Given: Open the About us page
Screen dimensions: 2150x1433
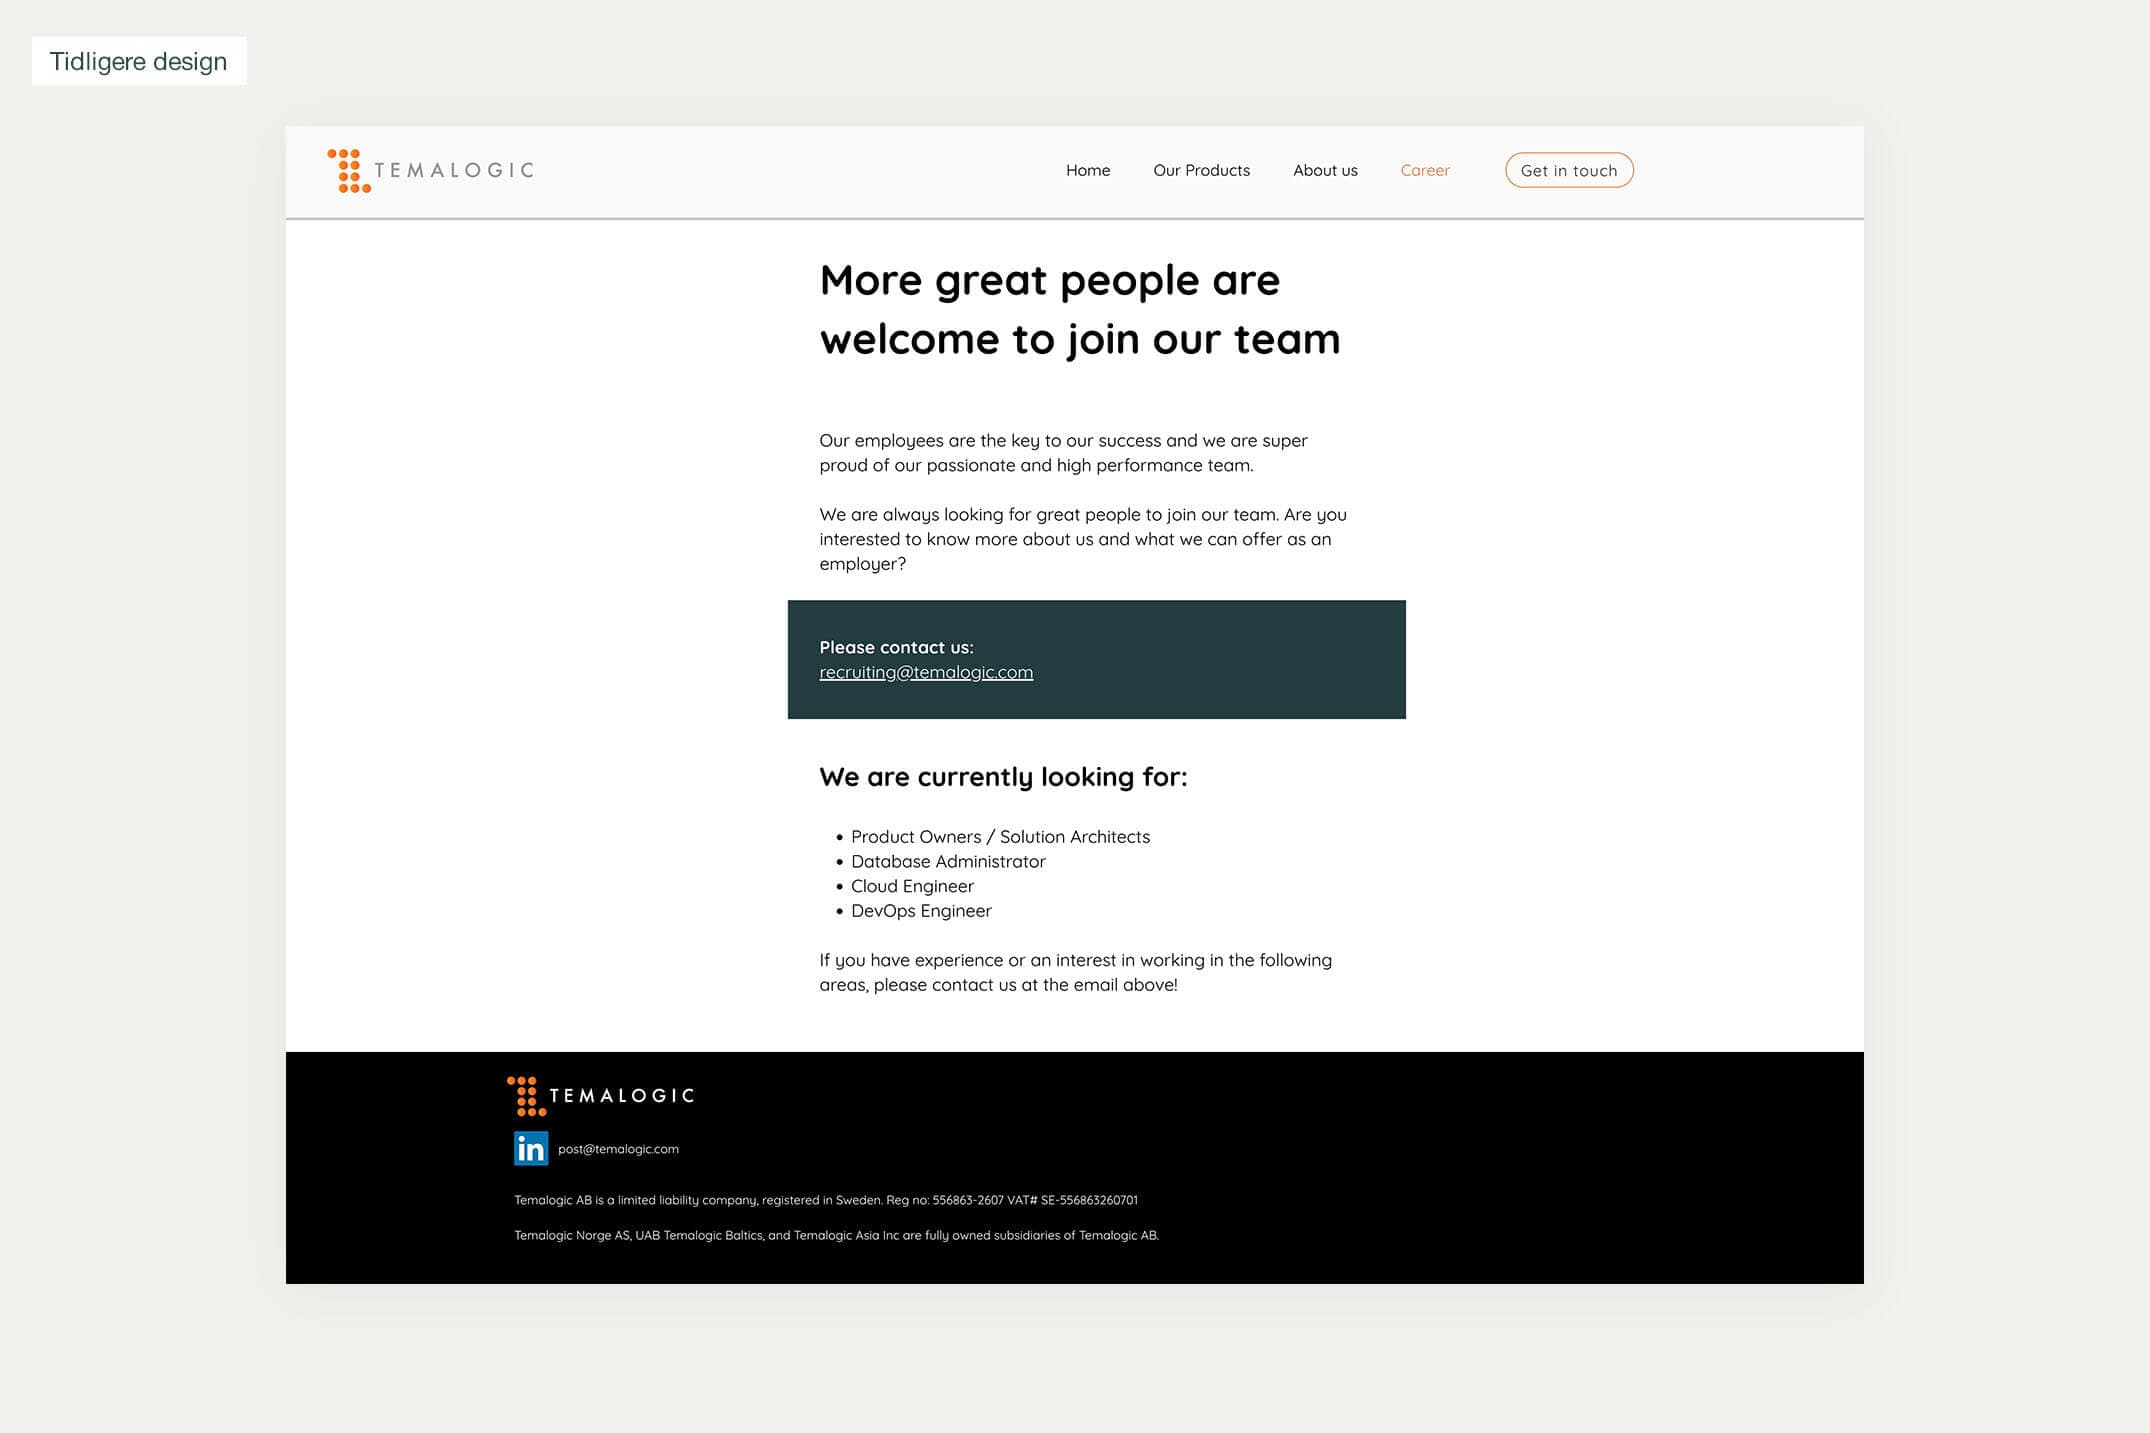Looking at the screenshot, I should click(x=1324, y=170).
